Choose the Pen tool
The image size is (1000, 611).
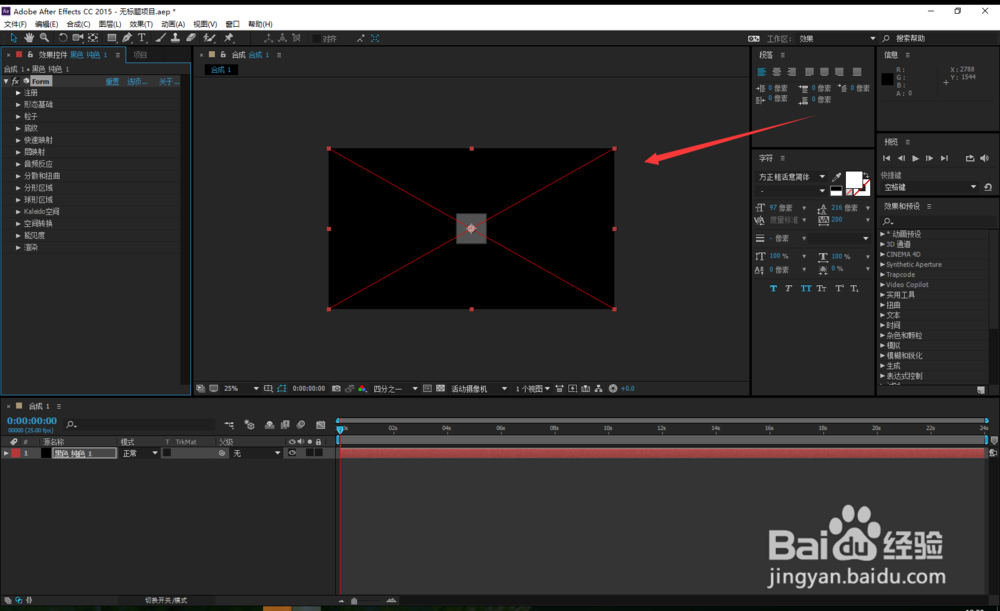[x=127, y=38]
